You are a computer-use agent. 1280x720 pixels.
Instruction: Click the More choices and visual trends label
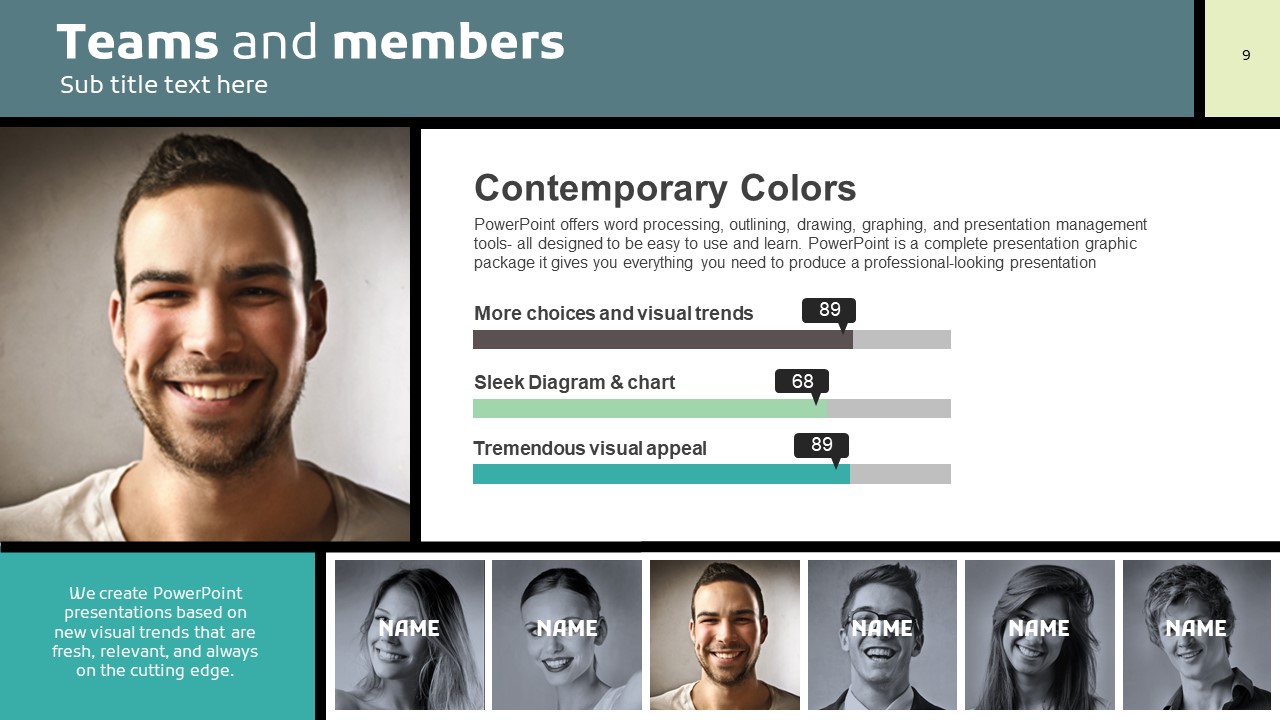[x=613, y=313]
